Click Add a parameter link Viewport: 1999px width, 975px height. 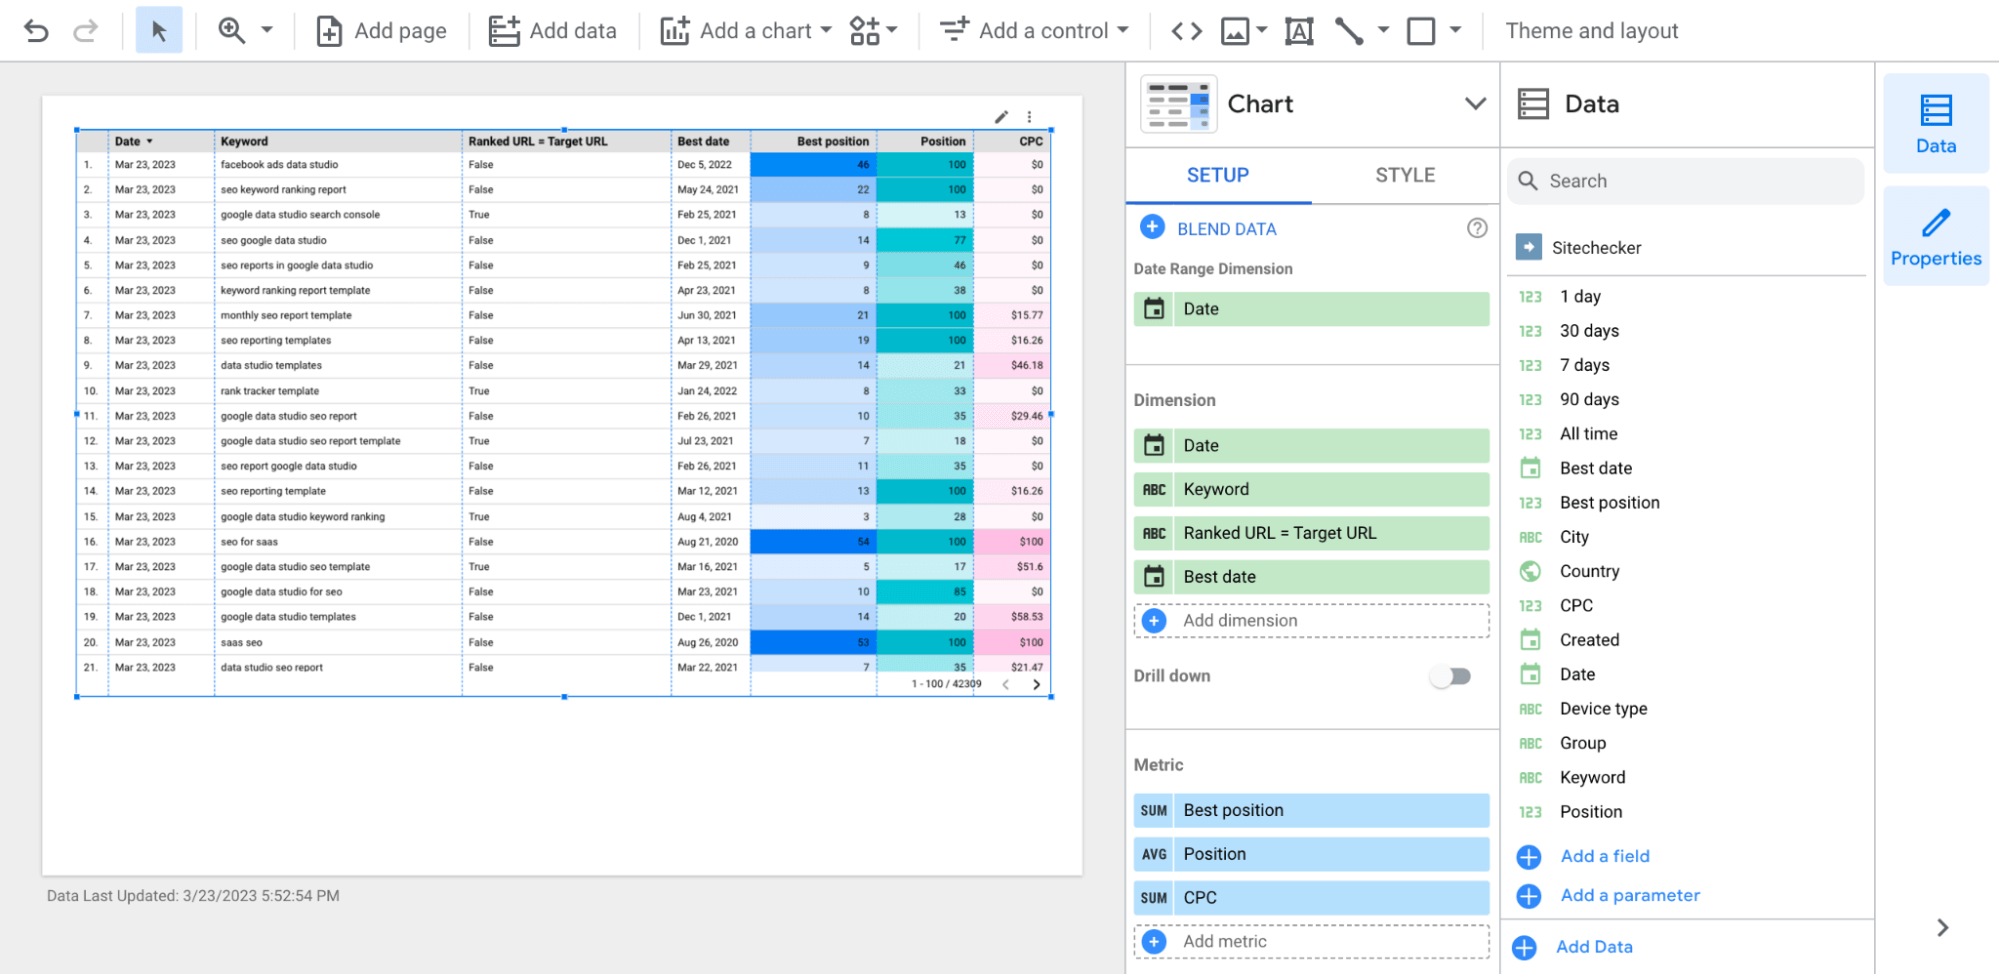coord(1630,896)
